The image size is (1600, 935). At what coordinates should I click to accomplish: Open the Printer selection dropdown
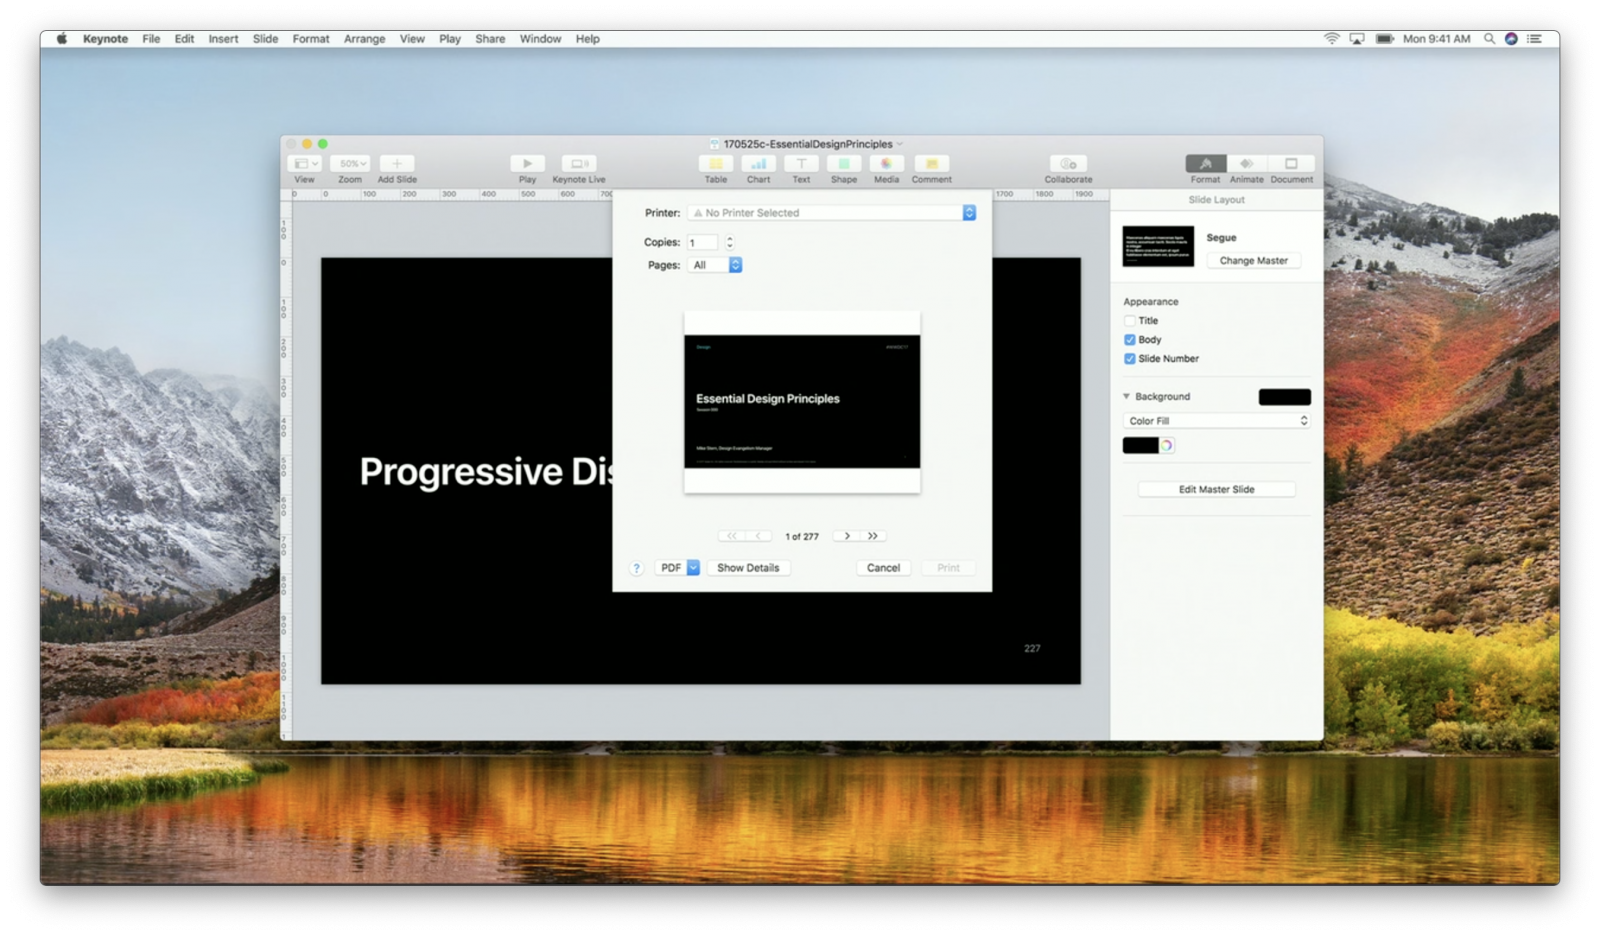click(831, 213)
